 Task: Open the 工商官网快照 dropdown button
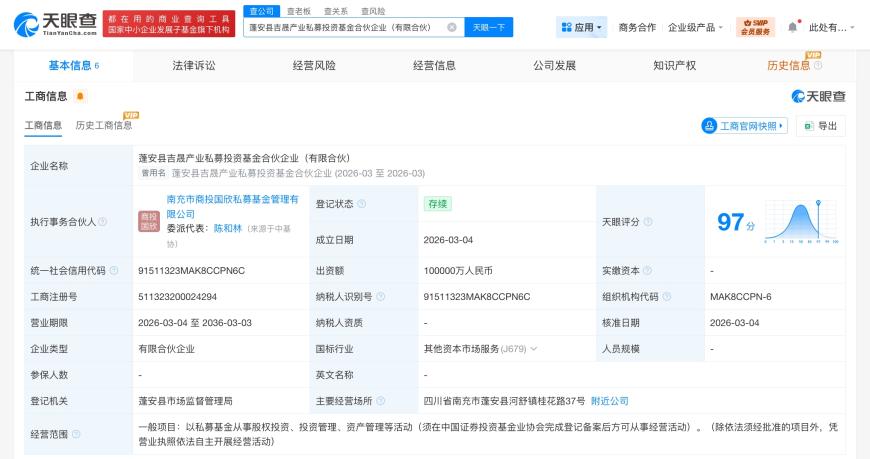(744, 126)
